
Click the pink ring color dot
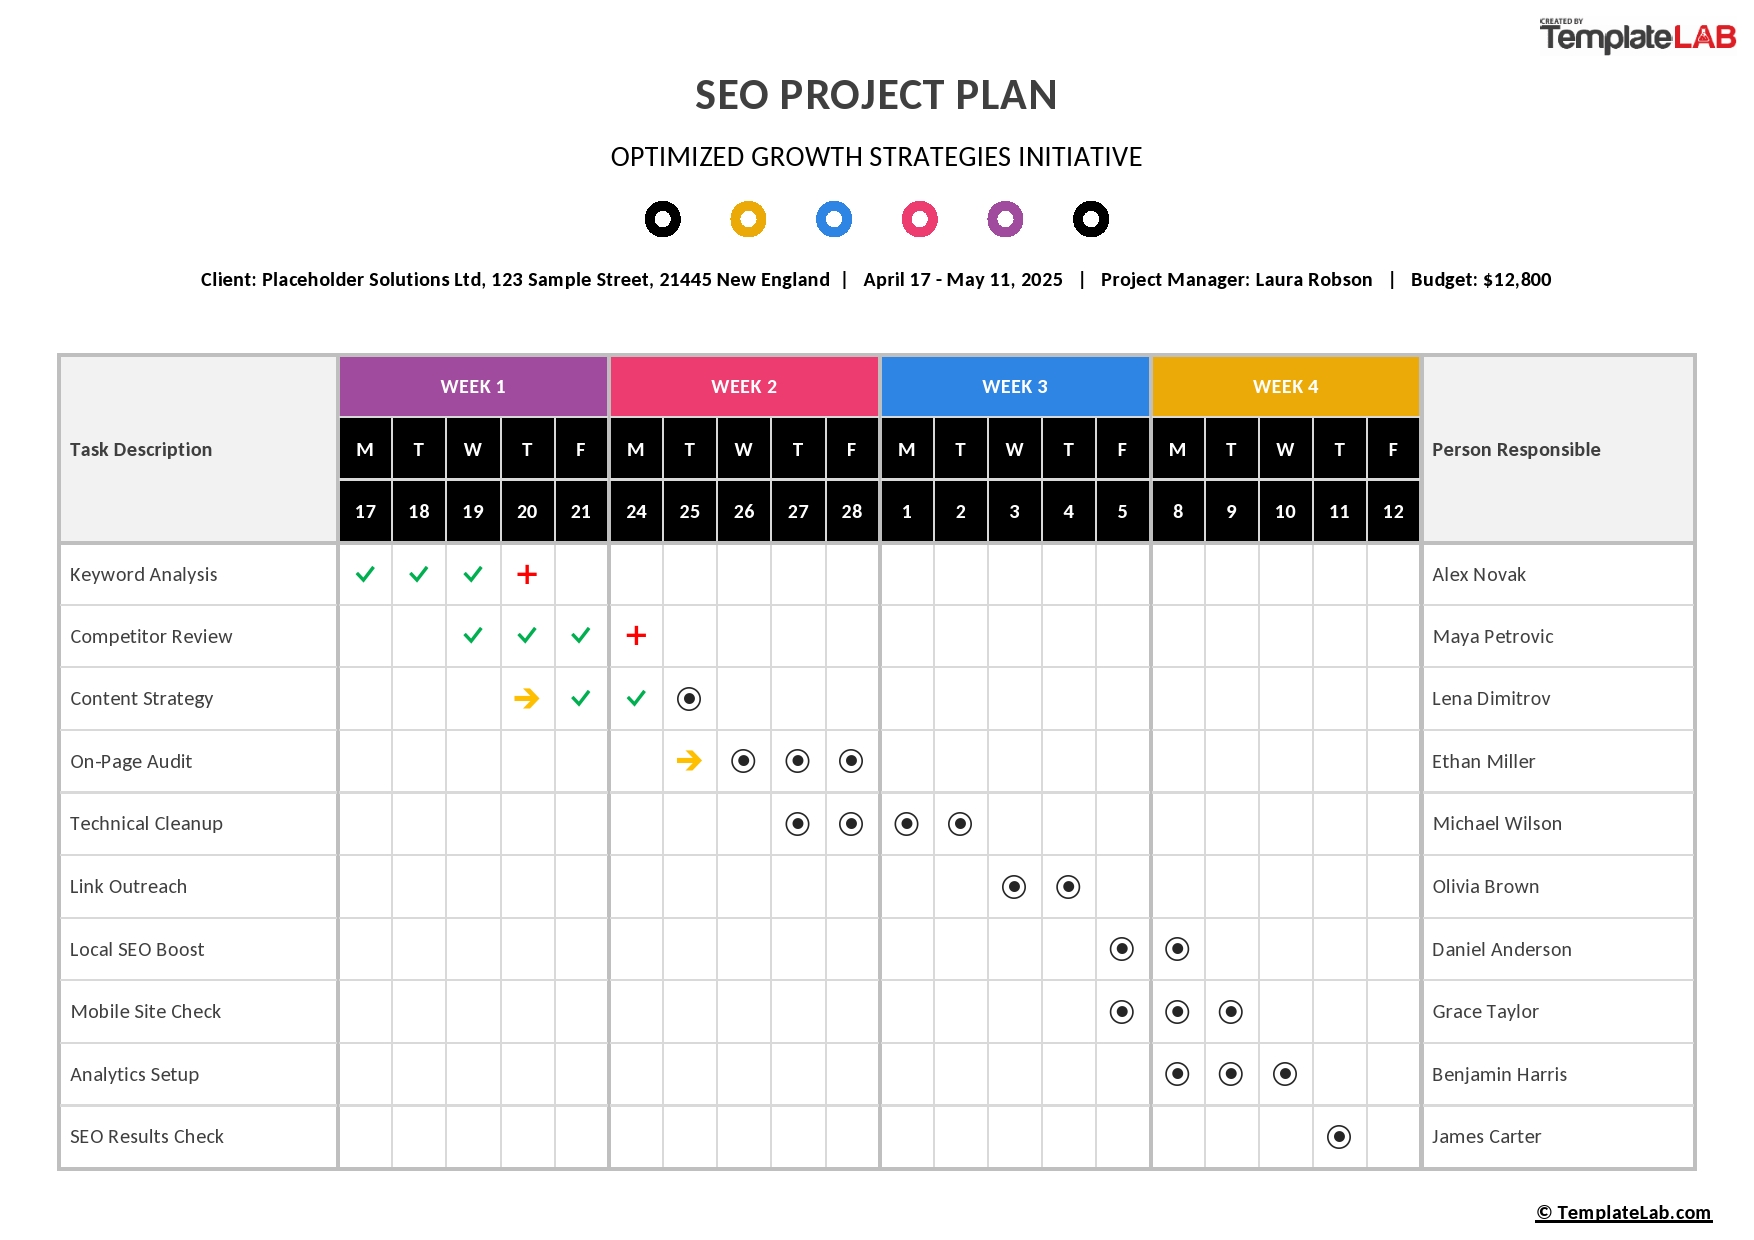point(920,219)
